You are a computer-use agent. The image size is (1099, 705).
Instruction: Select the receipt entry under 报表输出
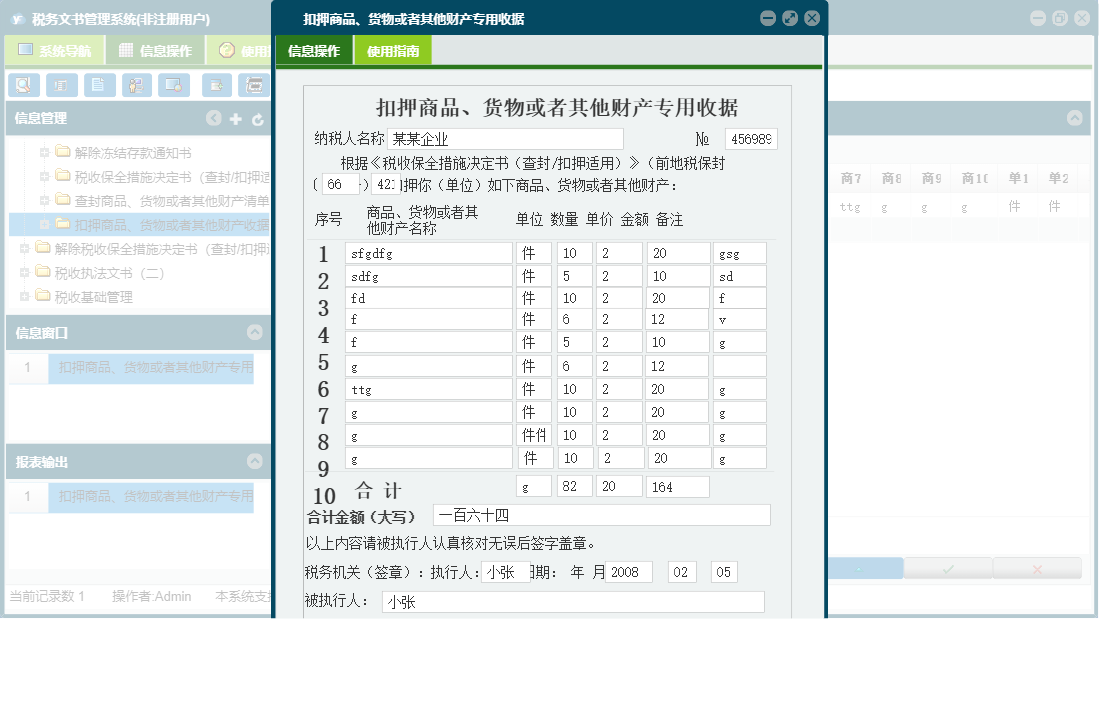(x=150, y=497)
